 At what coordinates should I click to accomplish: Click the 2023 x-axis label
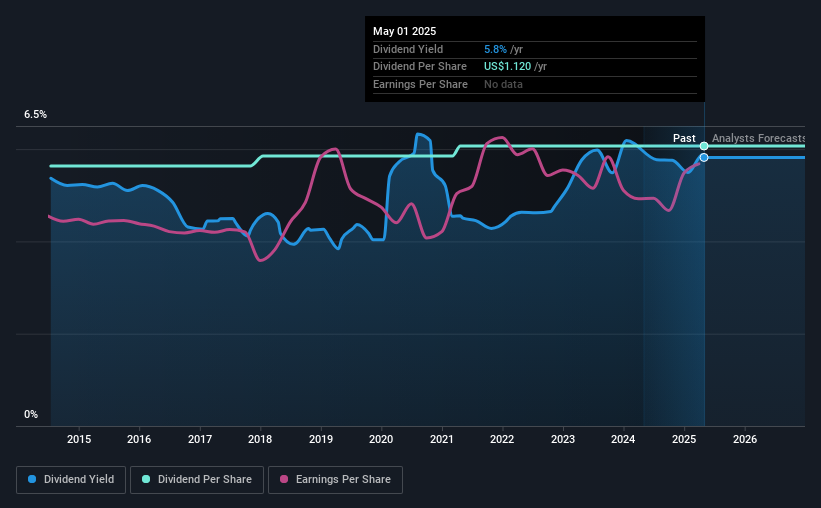tap(563, 439)
